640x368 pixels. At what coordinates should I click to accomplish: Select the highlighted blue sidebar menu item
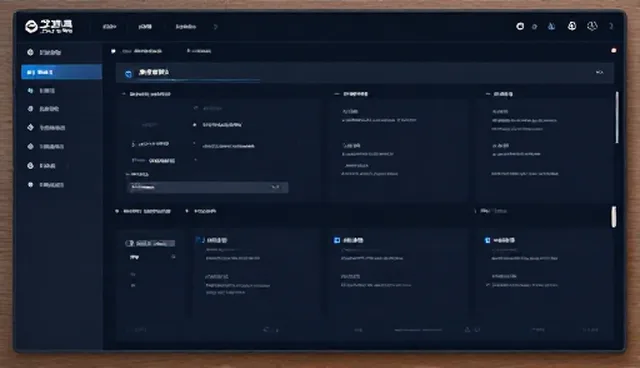pyautogui.click(x=61, y=72)
